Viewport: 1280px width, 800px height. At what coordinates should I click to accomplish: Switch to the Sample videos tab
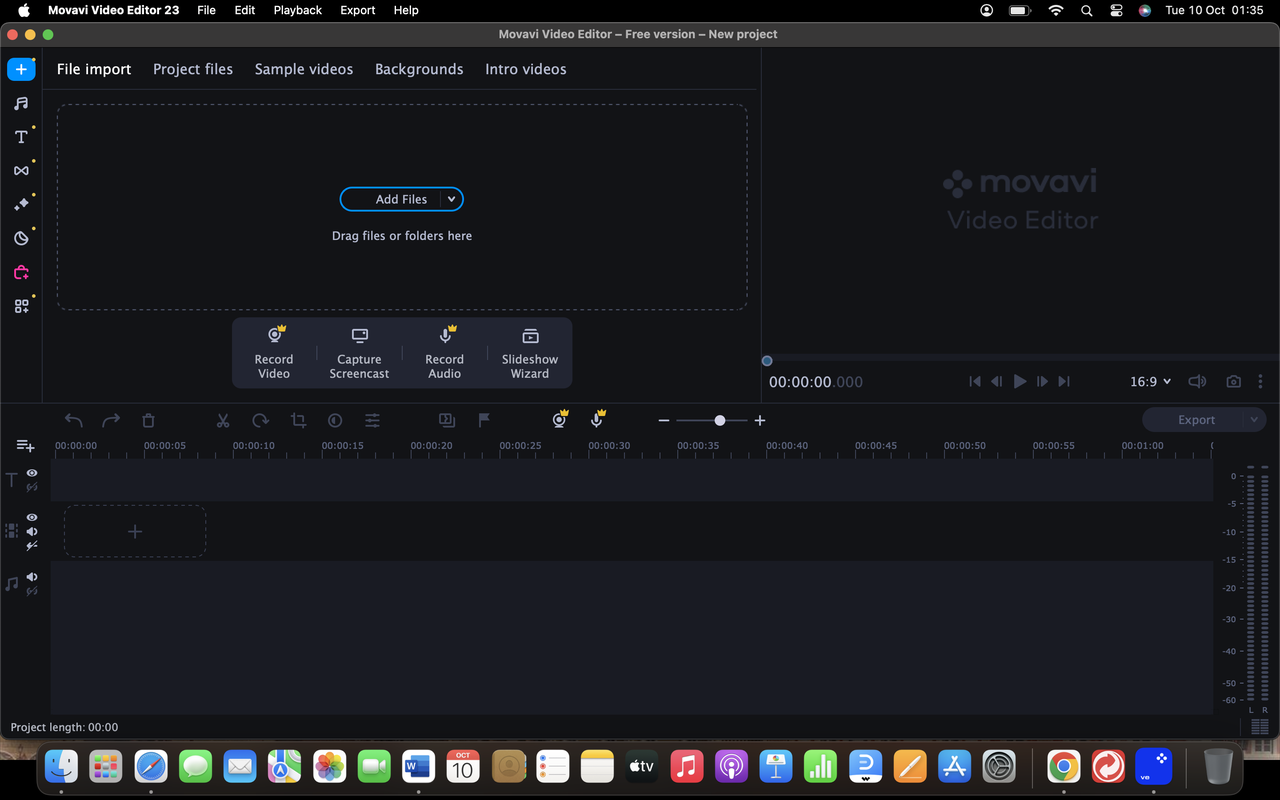click(x=304, y=69)
